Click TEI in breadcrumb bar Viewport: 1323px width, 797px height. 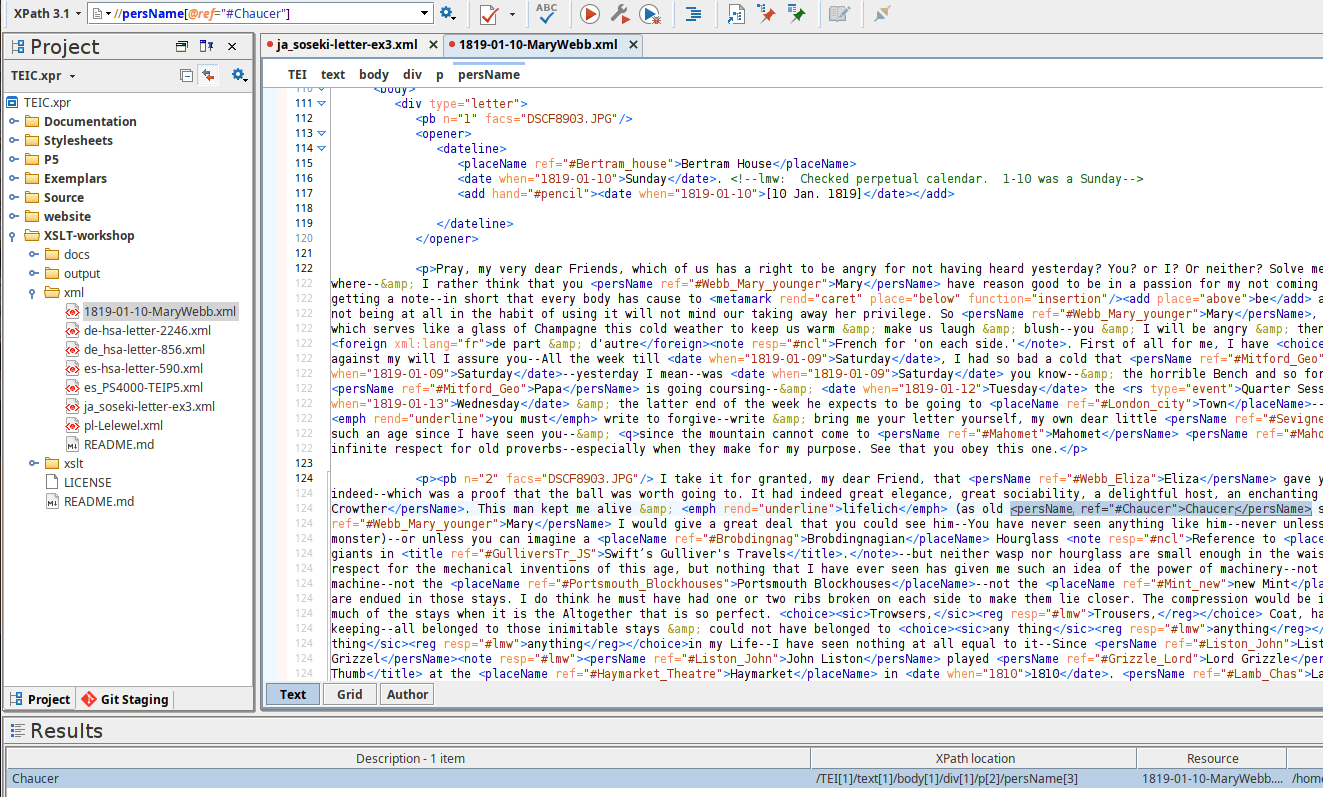click(x=297, y=75)
